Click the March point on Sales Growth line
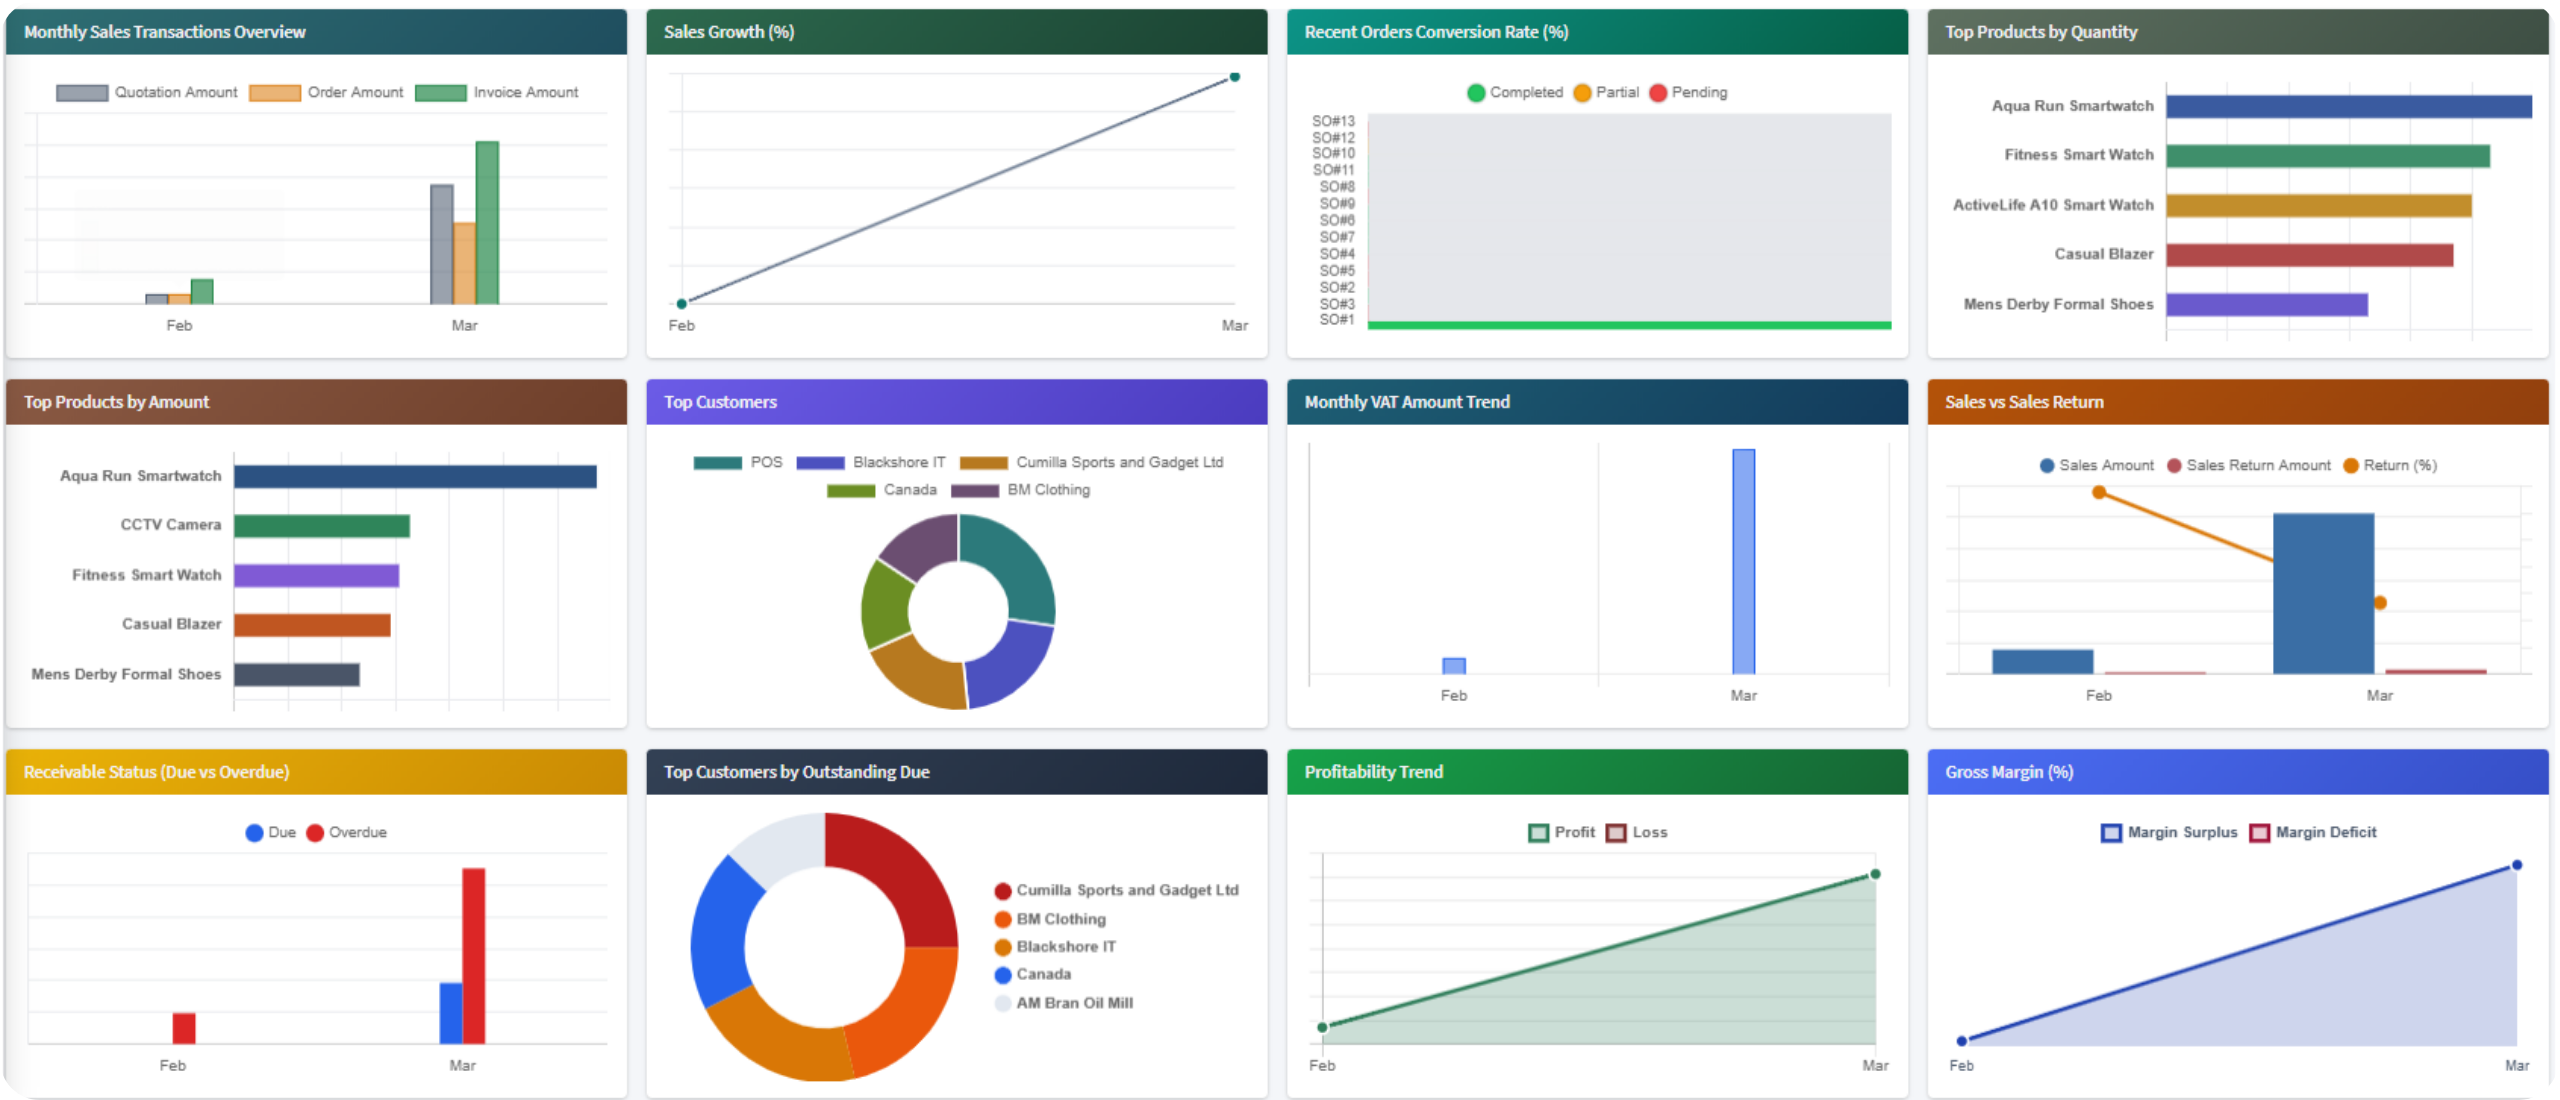This screenshot has width=2560, height=1100. [1236, 75]
